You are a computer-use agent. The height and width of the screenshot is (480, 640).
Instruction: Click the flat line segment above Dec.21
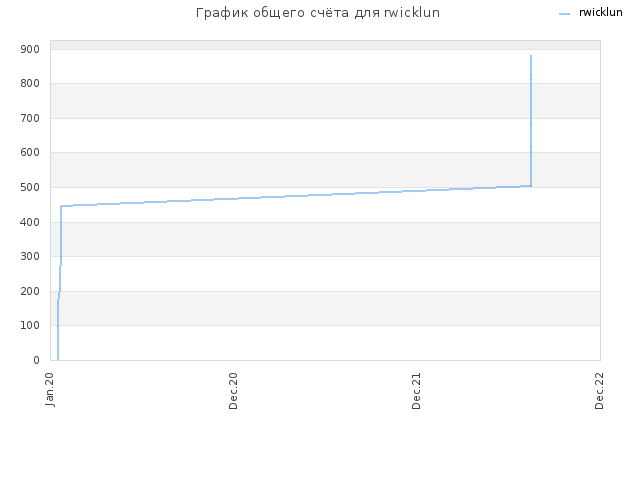point(416,191)
